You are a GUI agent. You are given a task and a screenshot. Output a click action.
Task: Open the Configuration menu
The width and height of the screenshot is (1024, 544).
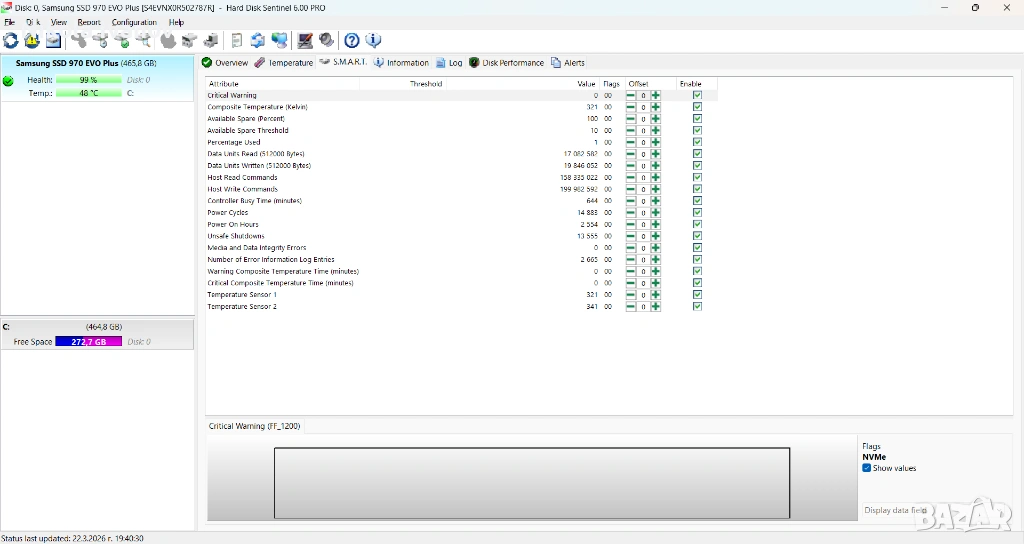point(134,22)
